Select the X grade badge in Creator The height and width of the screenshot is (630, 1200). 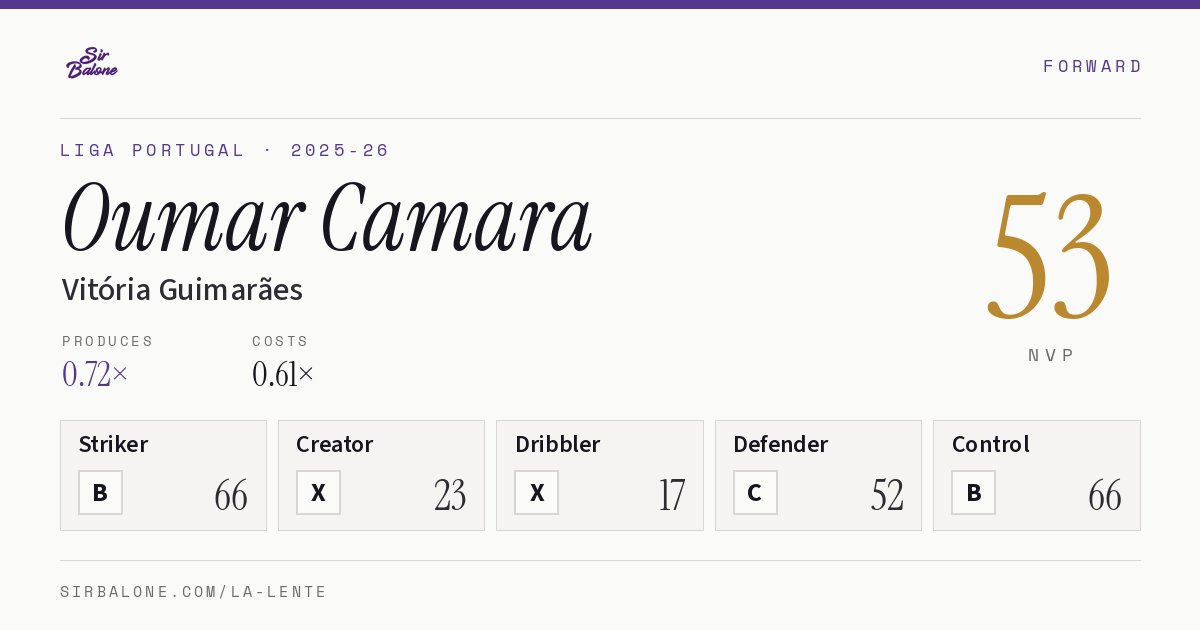(x=318, y=492)
